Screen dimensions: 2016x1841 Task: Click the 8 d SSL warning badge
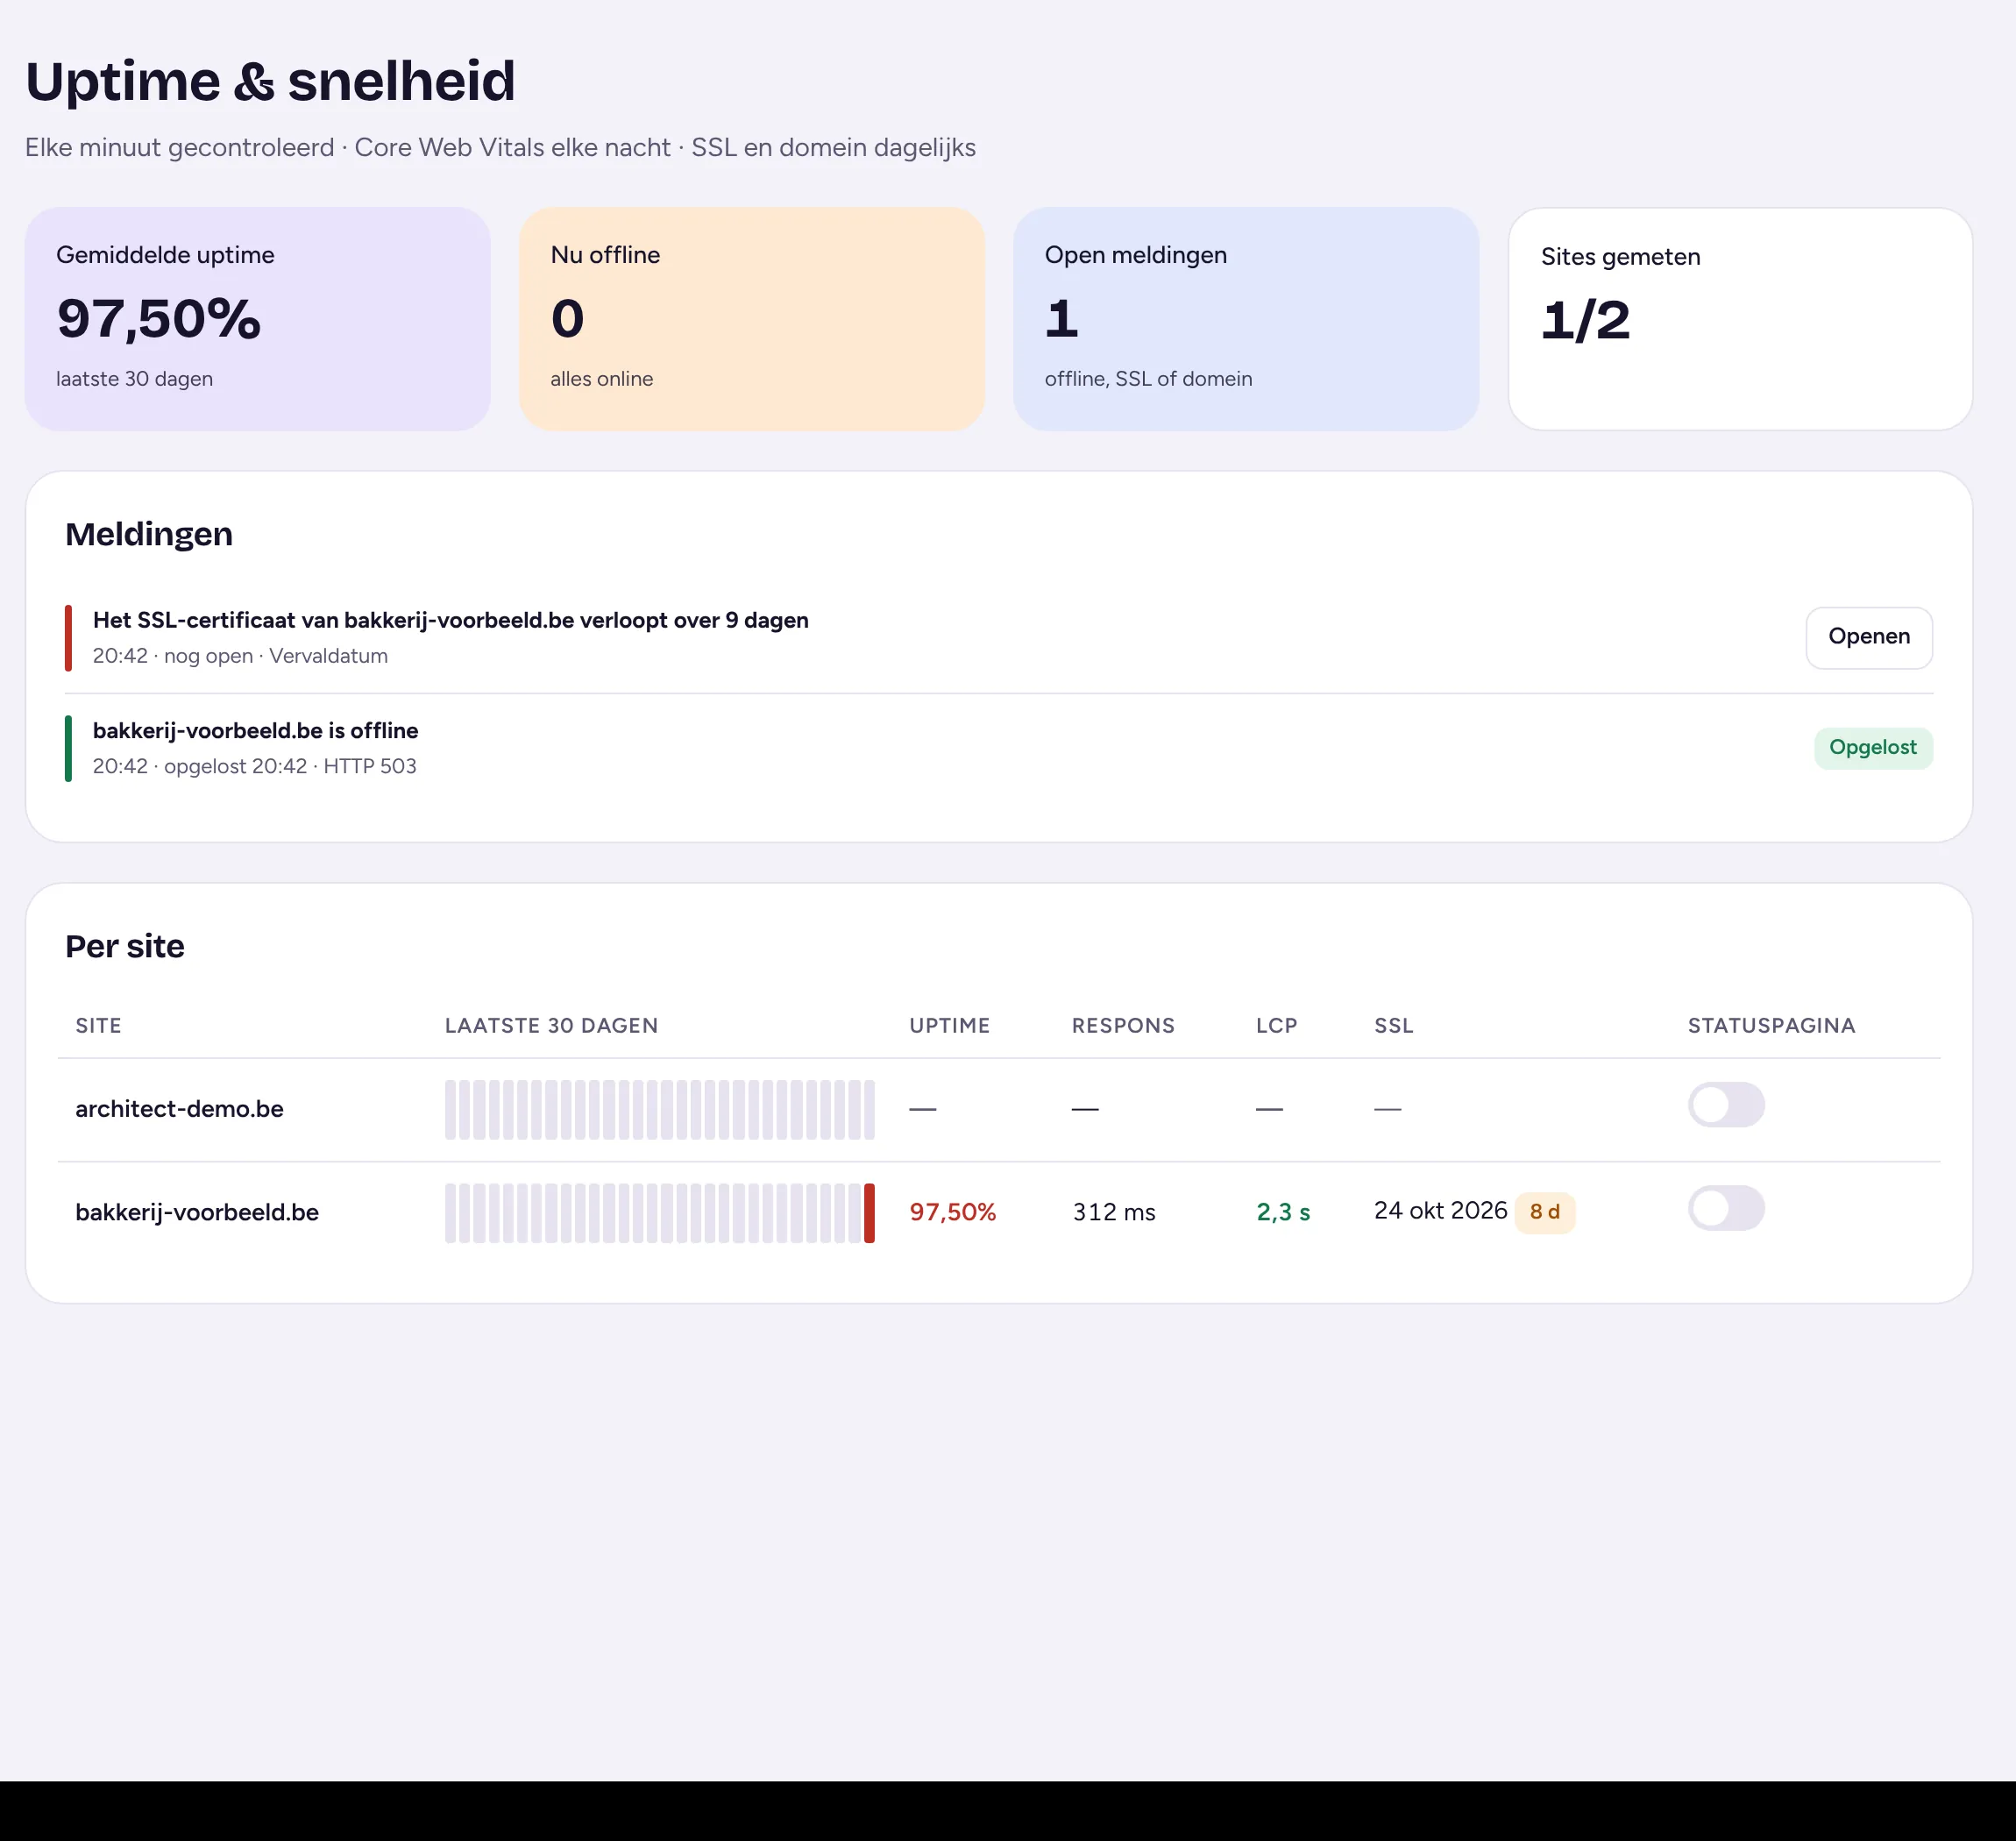tap(1544, 1212)
